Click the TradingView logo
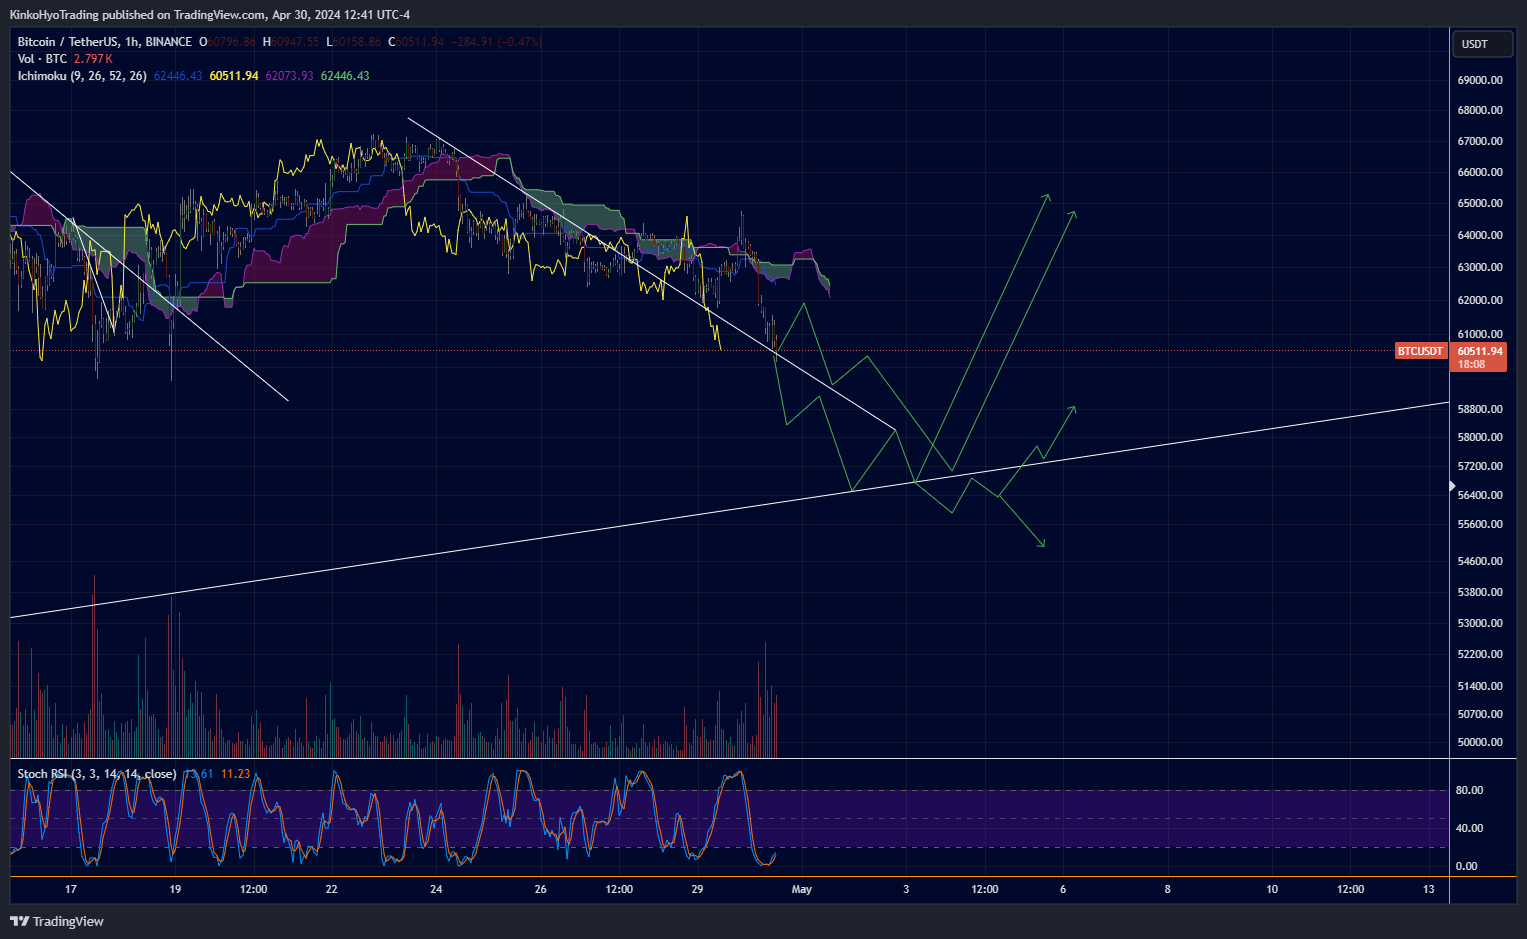1527x939 pixels. (x=57, y=921)
